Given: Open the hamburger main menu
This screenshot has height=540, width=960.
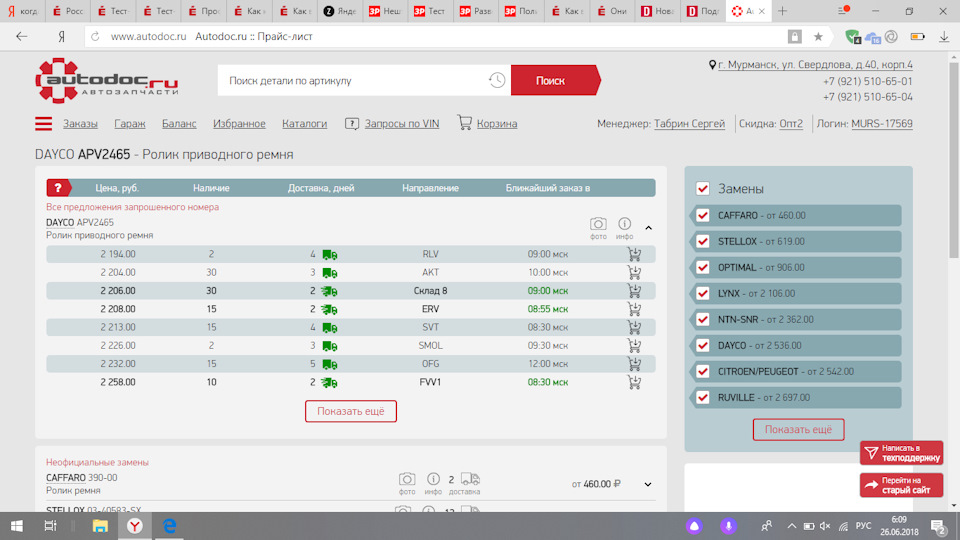Looking at the screenshot, I should [43, 124].
